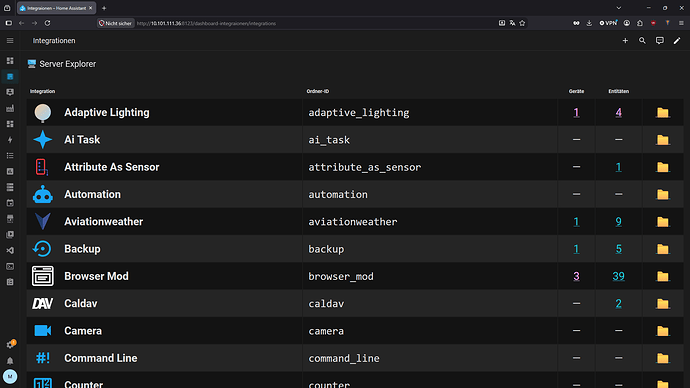Click Backup entity count 5
The height and width of the screenshot is (388, 690).
pyautogui.click(x=618, y=249)
